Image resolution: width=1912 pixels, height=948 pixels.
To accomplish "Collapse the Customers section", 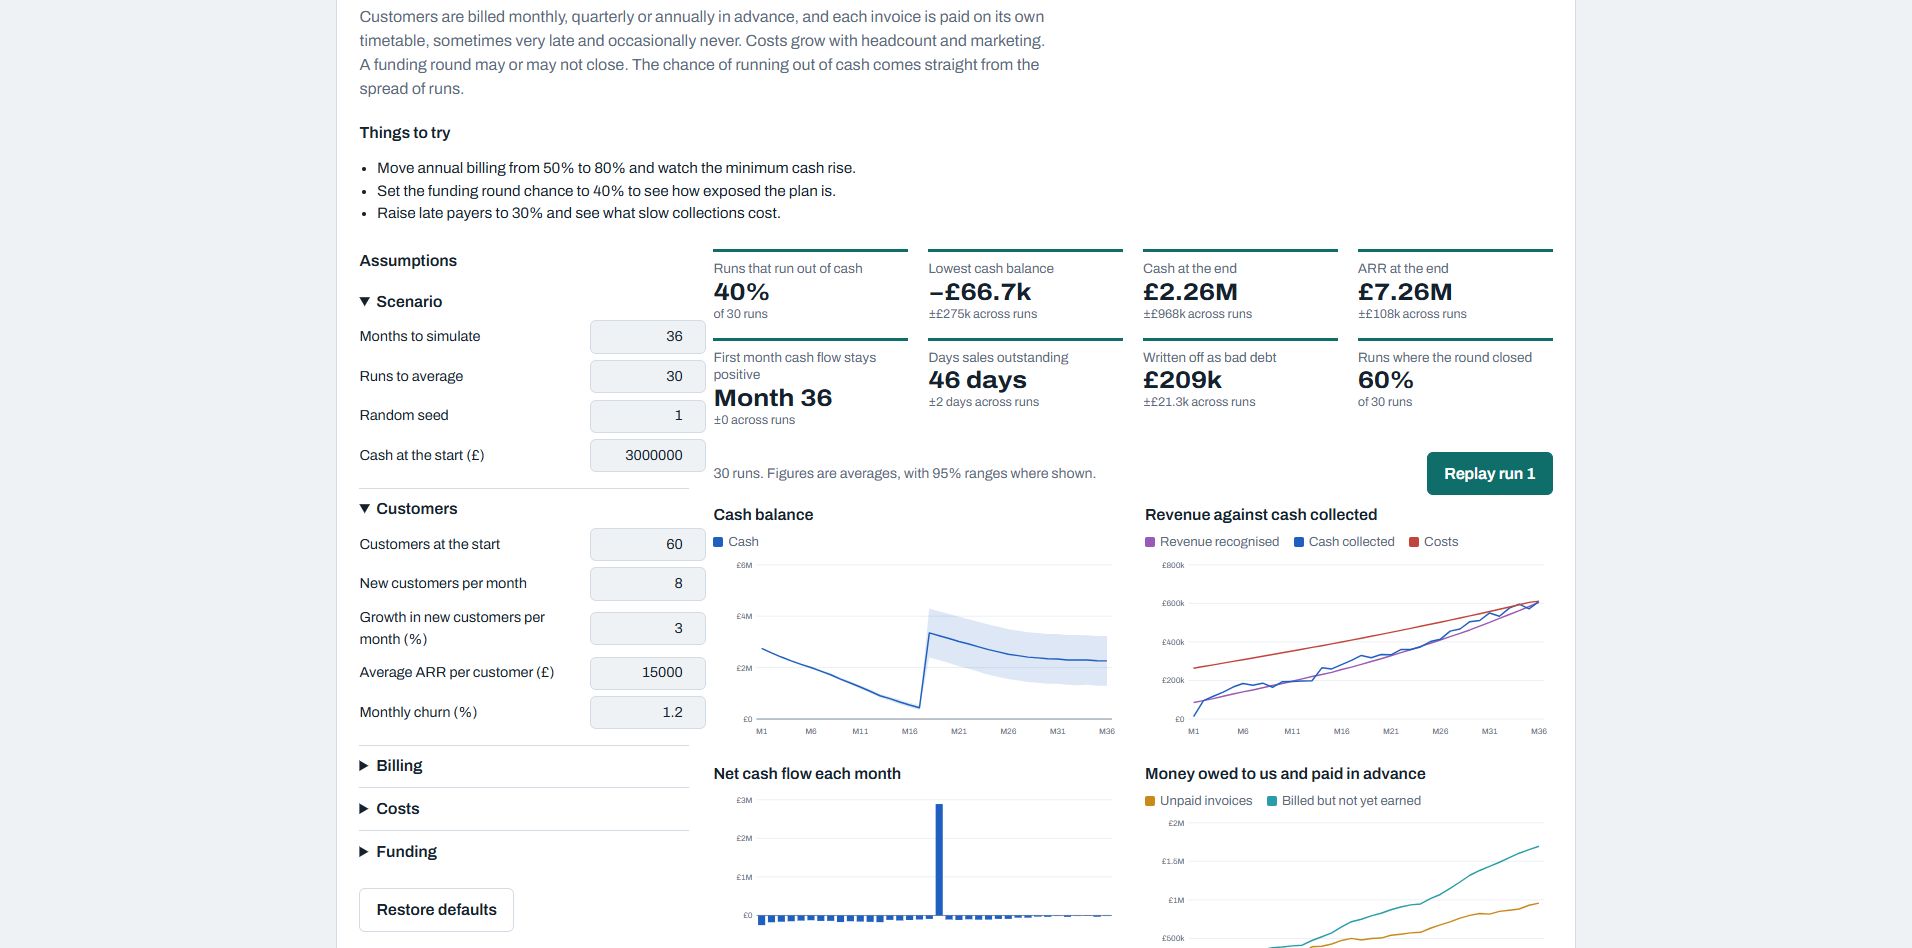I will (x=408, y=508).
